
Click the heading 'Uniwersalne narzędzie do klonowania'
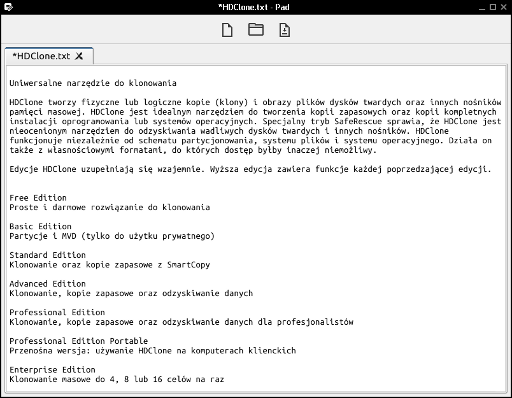coord(93,83)
